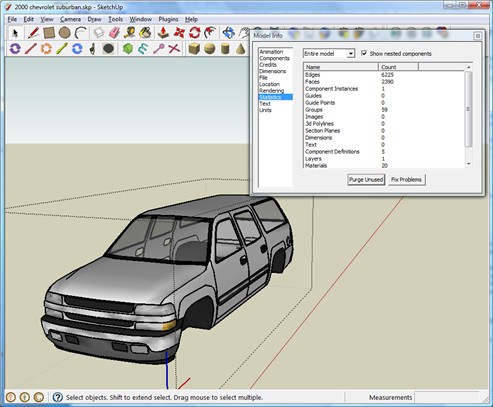Viewport: 493px width, 407px height.
Task: Click the statistics list scroll-down arrow
Action: click(x=469, y=164)
